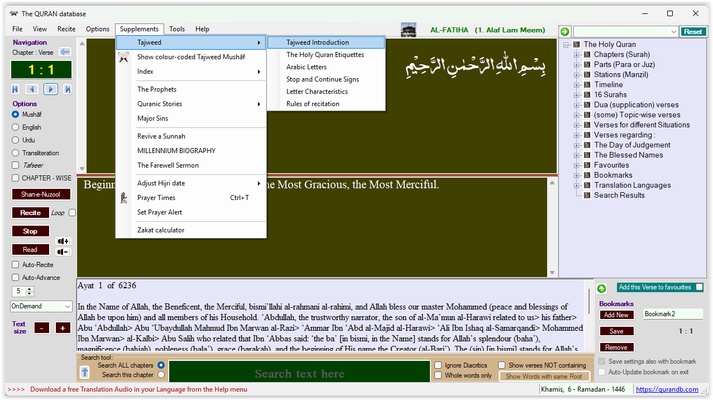Click the app icon in title bar
713x400 pixels.
pyautogui.click(x=14, y=14)
